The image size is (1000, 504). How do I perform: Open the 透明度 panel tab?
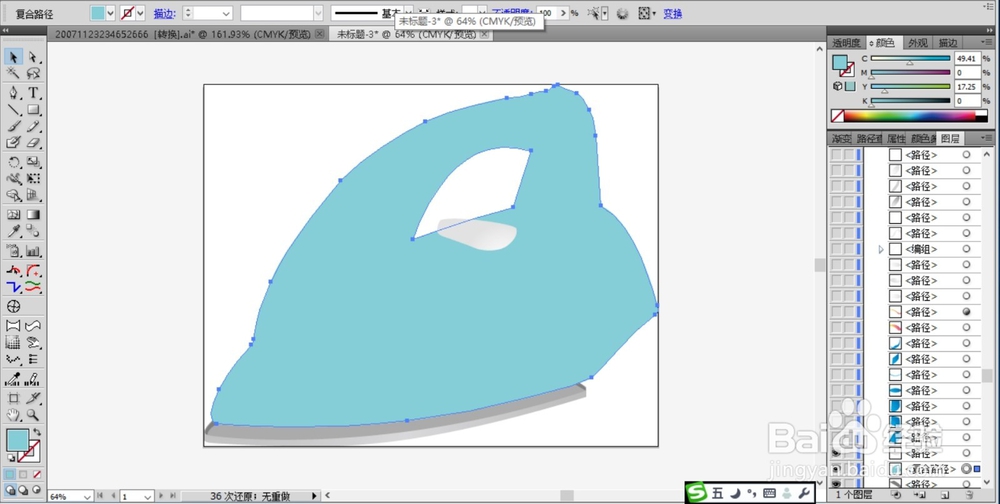point(846,43)
